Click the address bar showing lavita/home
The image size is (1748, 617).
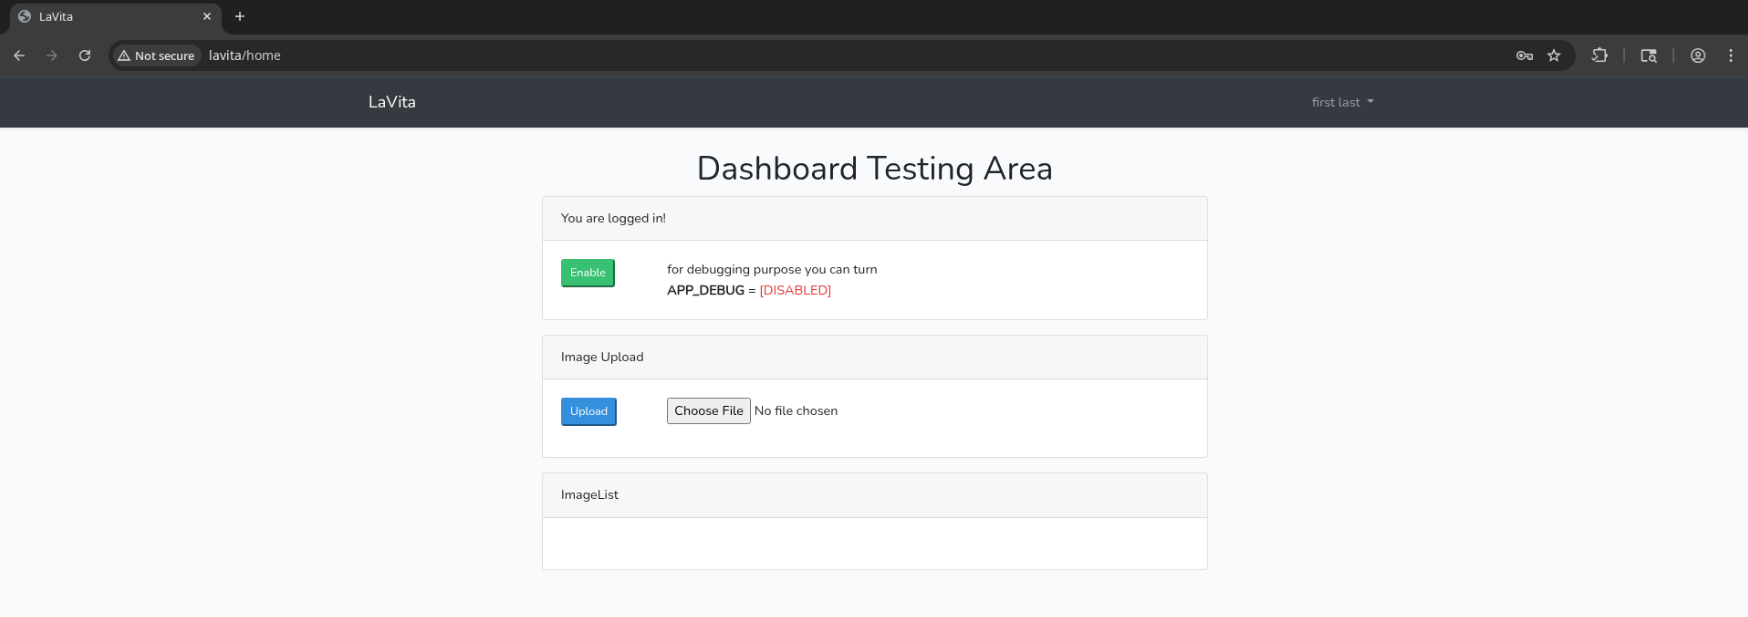[x=800, y=56]
